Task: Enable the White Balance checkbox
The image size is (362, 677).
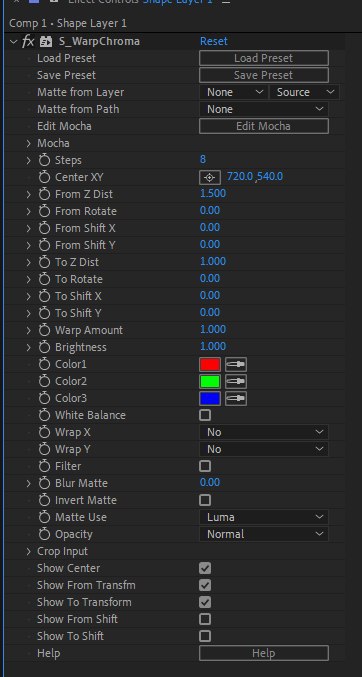Action: pos(205,415)
